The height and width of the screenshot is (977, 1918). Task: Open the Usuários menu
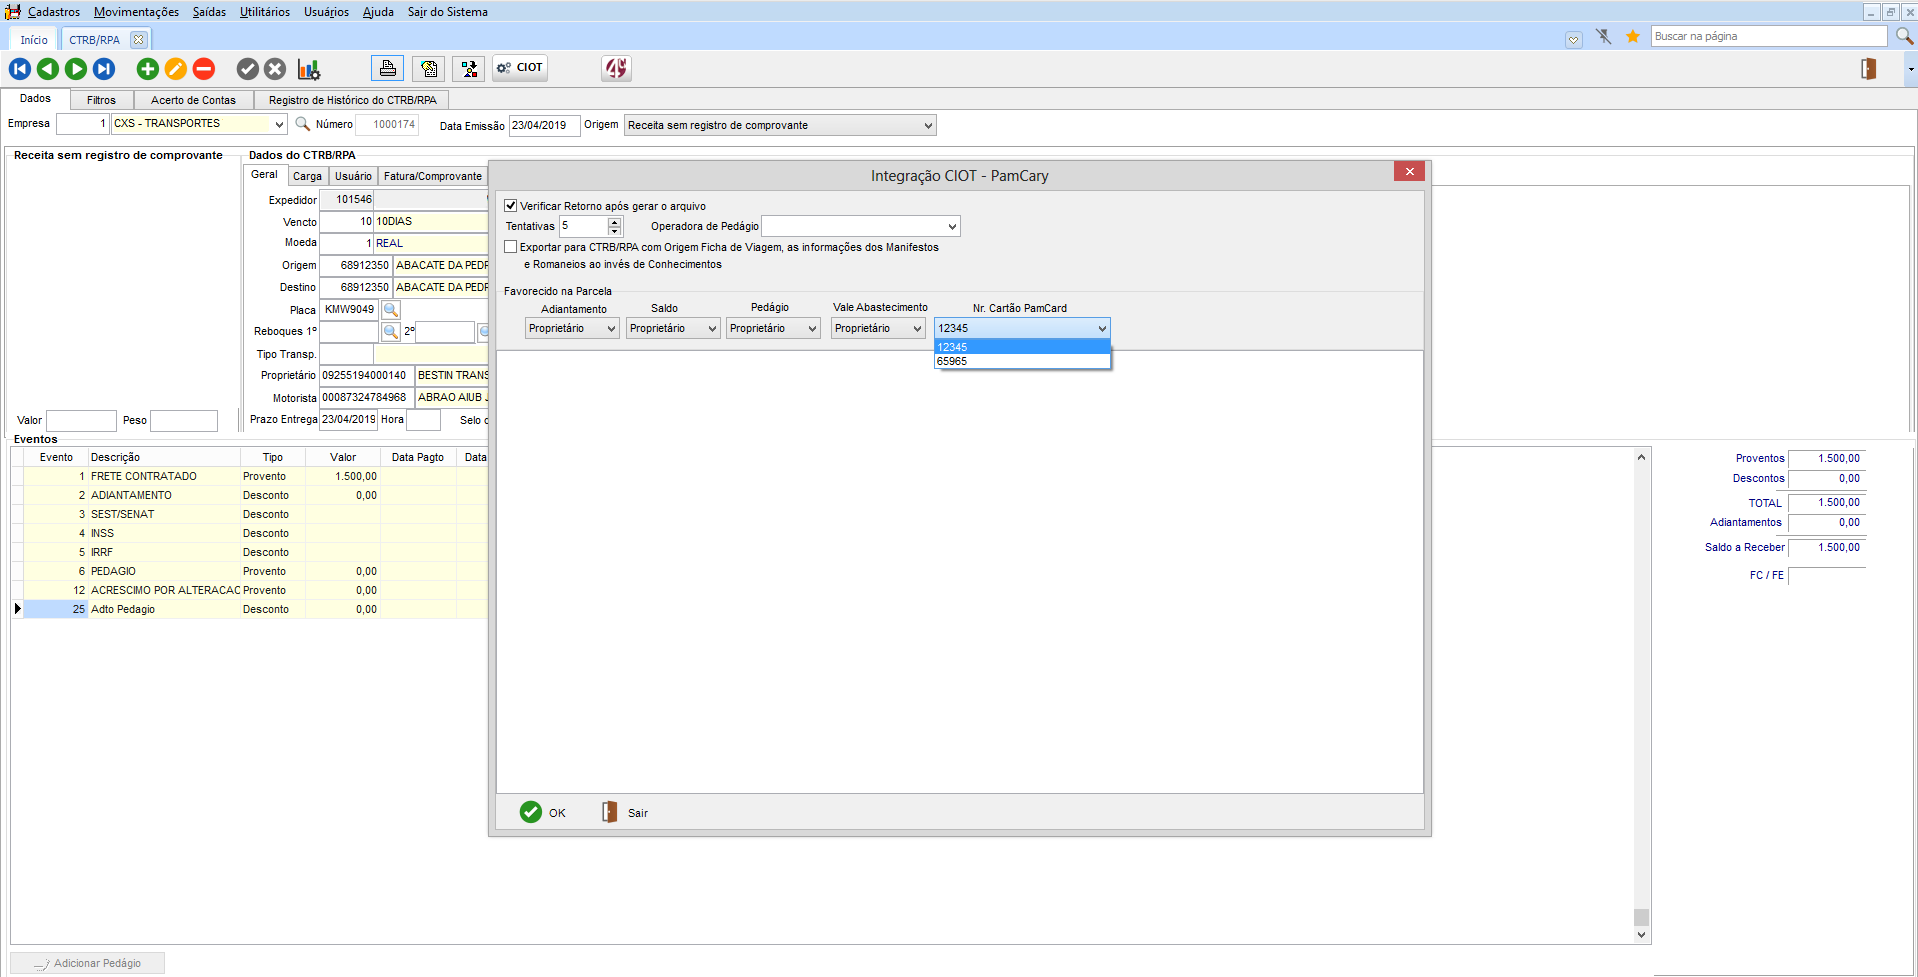click(327, 12)
